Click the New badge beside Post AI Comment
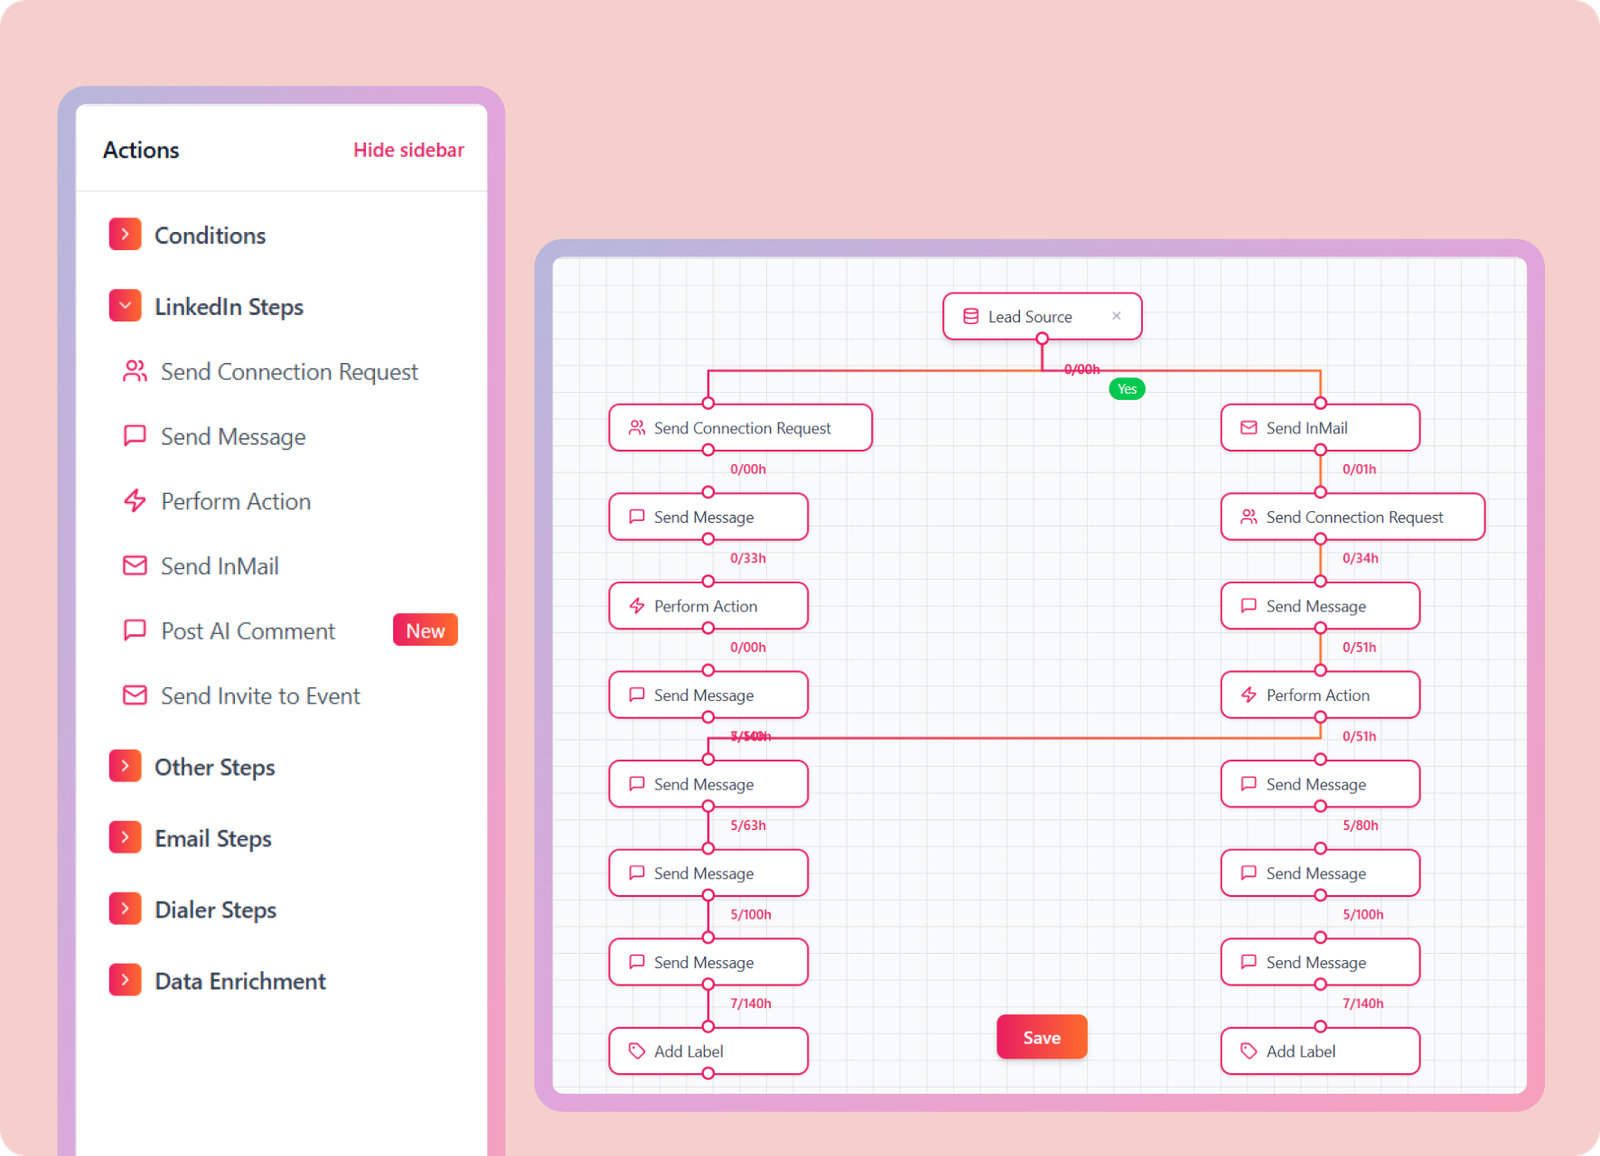Screen dimensions: 1600x1156 click(x=425, y=631)
